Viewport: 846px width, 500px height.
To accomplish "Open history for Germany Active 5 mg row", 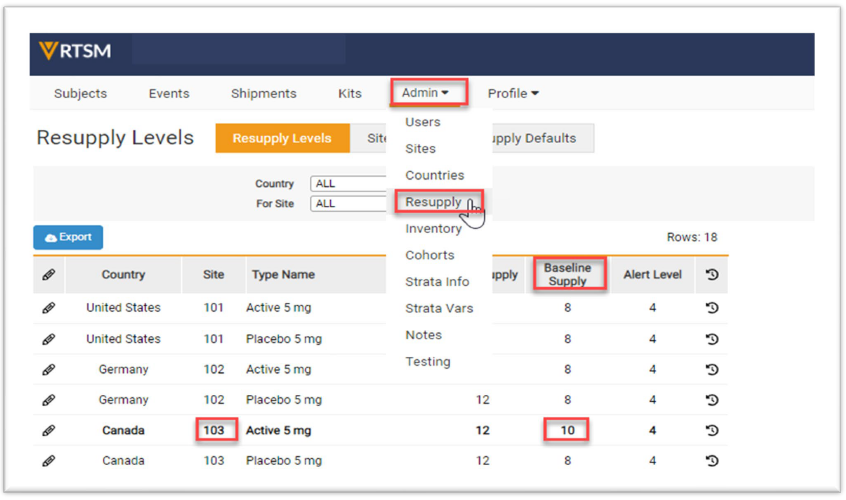I will tap(712, 369).
